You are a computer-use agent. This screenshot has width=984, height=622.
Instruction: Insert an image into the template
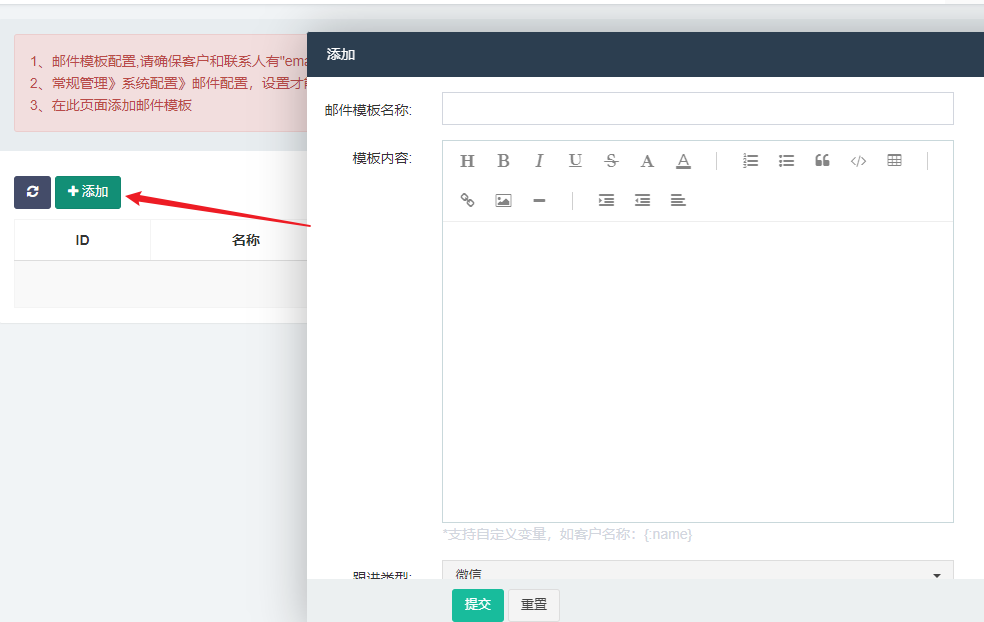(x=502, y=200)
